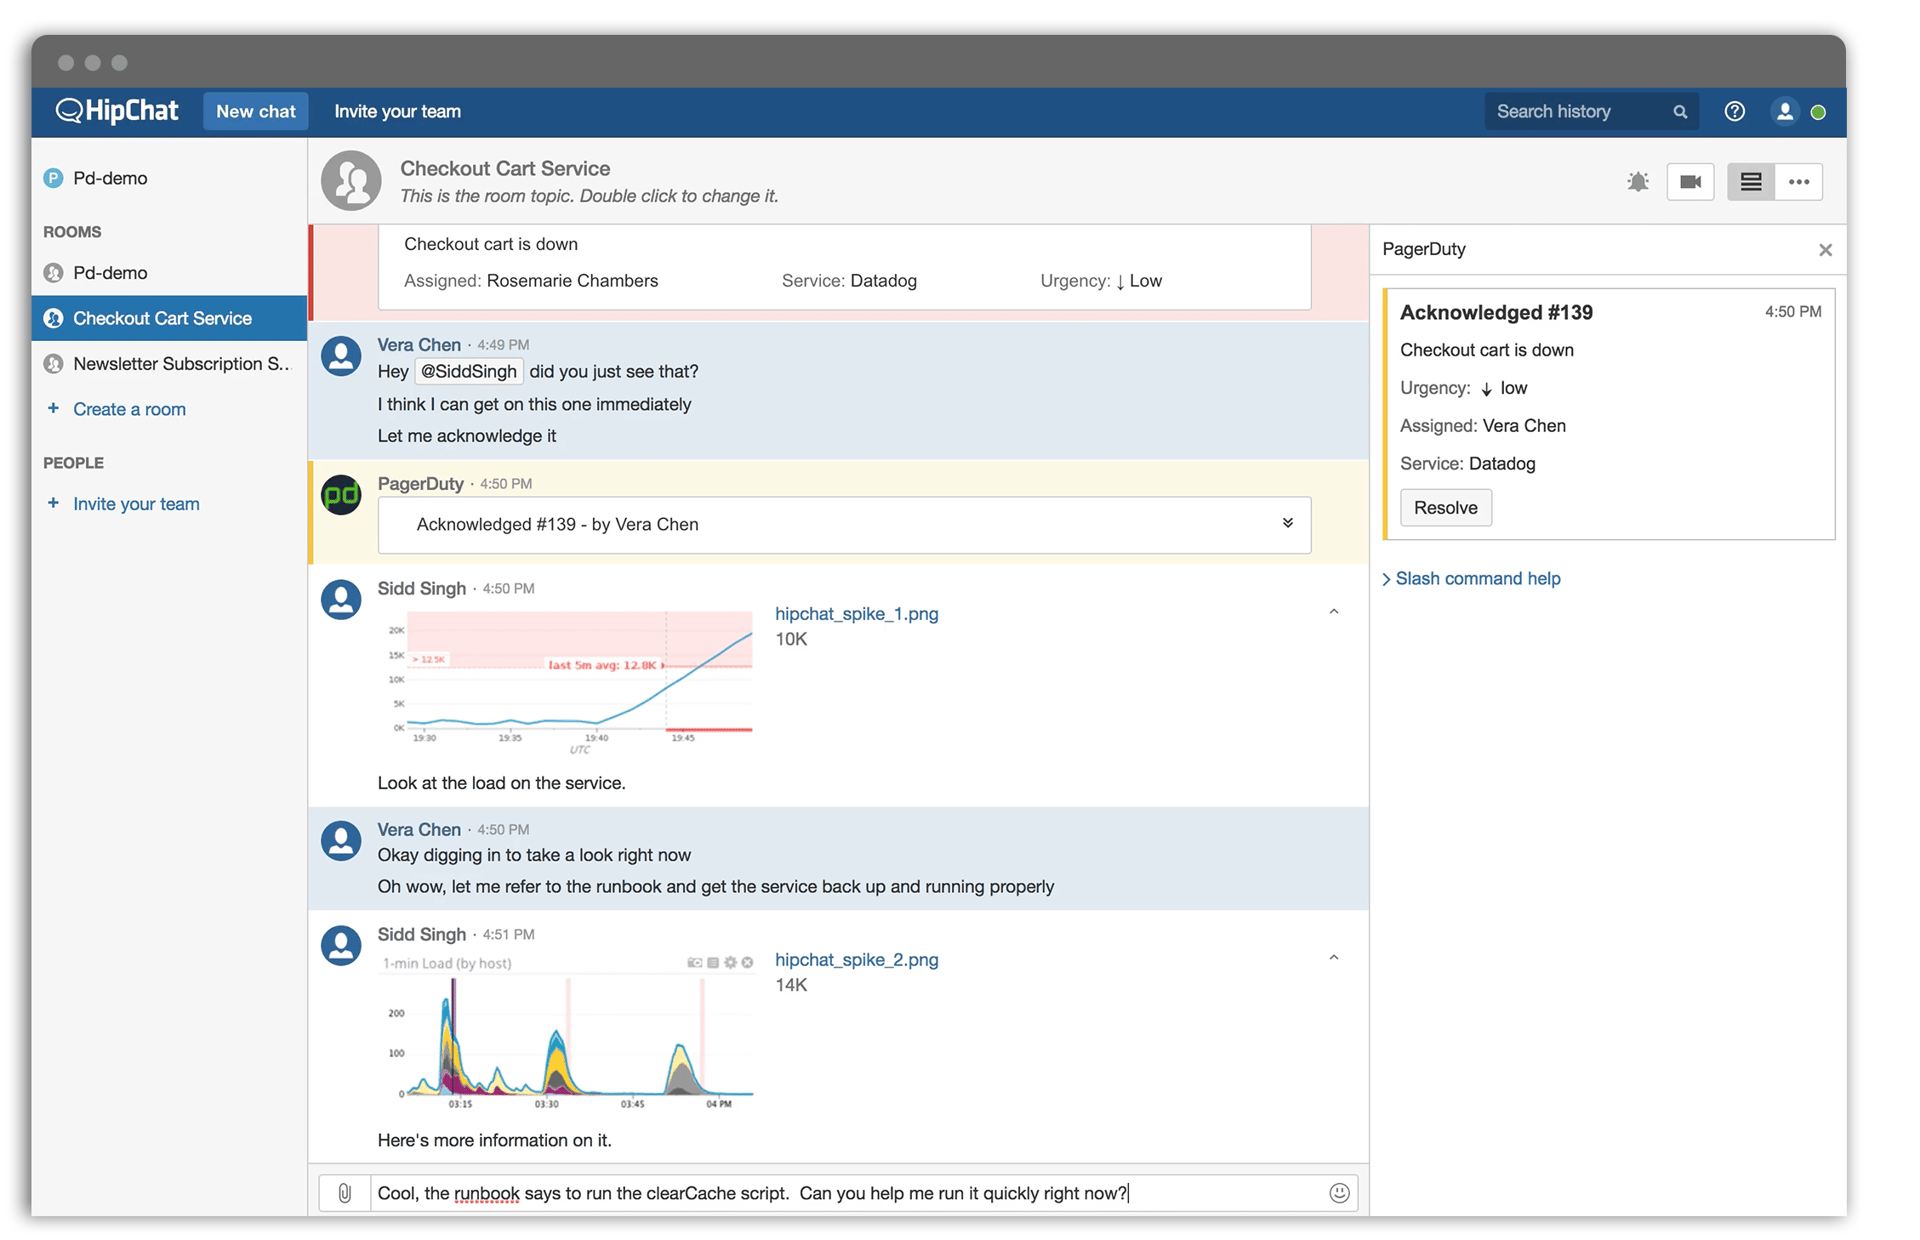This screenshot has height=1240, width=1920.
Task: Start a video call with camera icon
Action: coord(1690,182)
